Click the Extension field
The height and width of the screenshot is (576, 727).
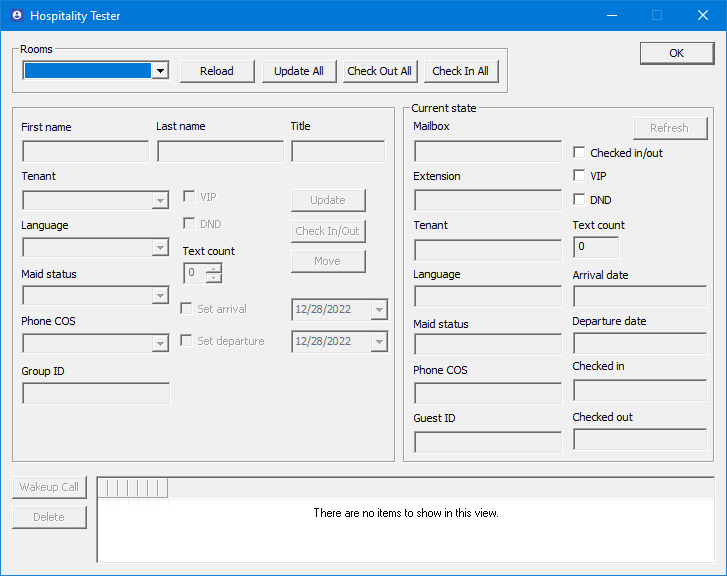coord(488,201)
